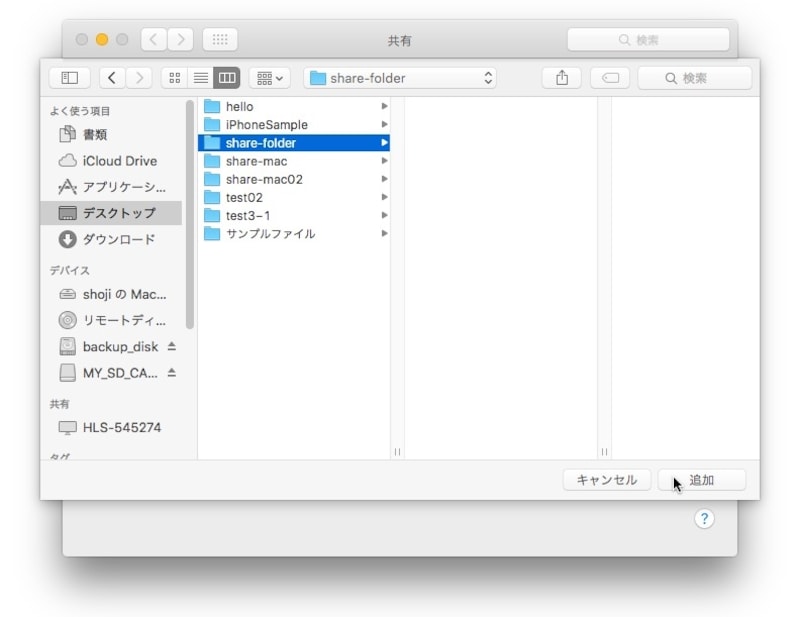Select column view mode
The width and height of the screenshot is (800, 617).
(227, 78)
